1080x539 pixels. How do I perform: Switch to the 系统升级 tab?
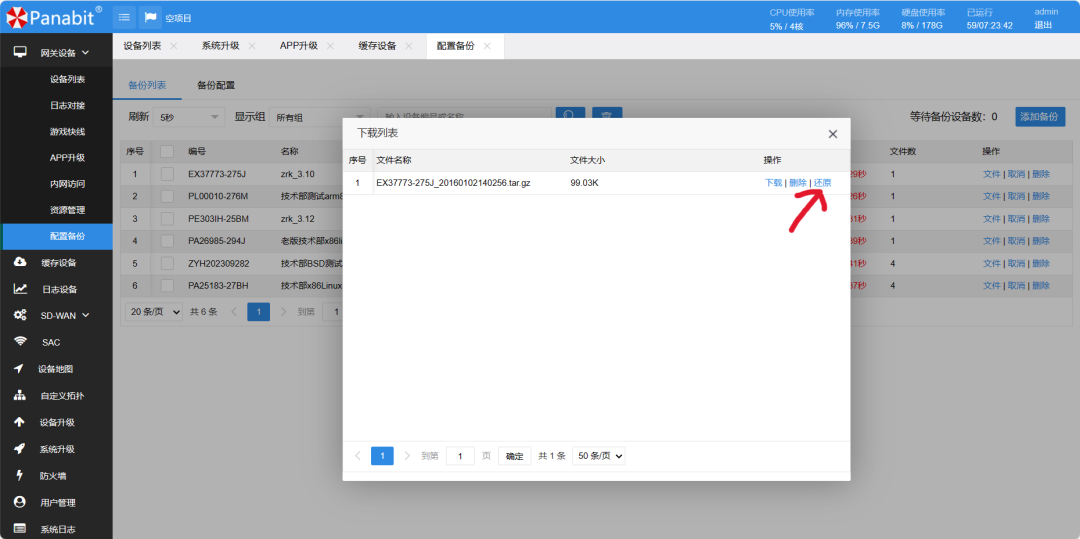(220, 46)
